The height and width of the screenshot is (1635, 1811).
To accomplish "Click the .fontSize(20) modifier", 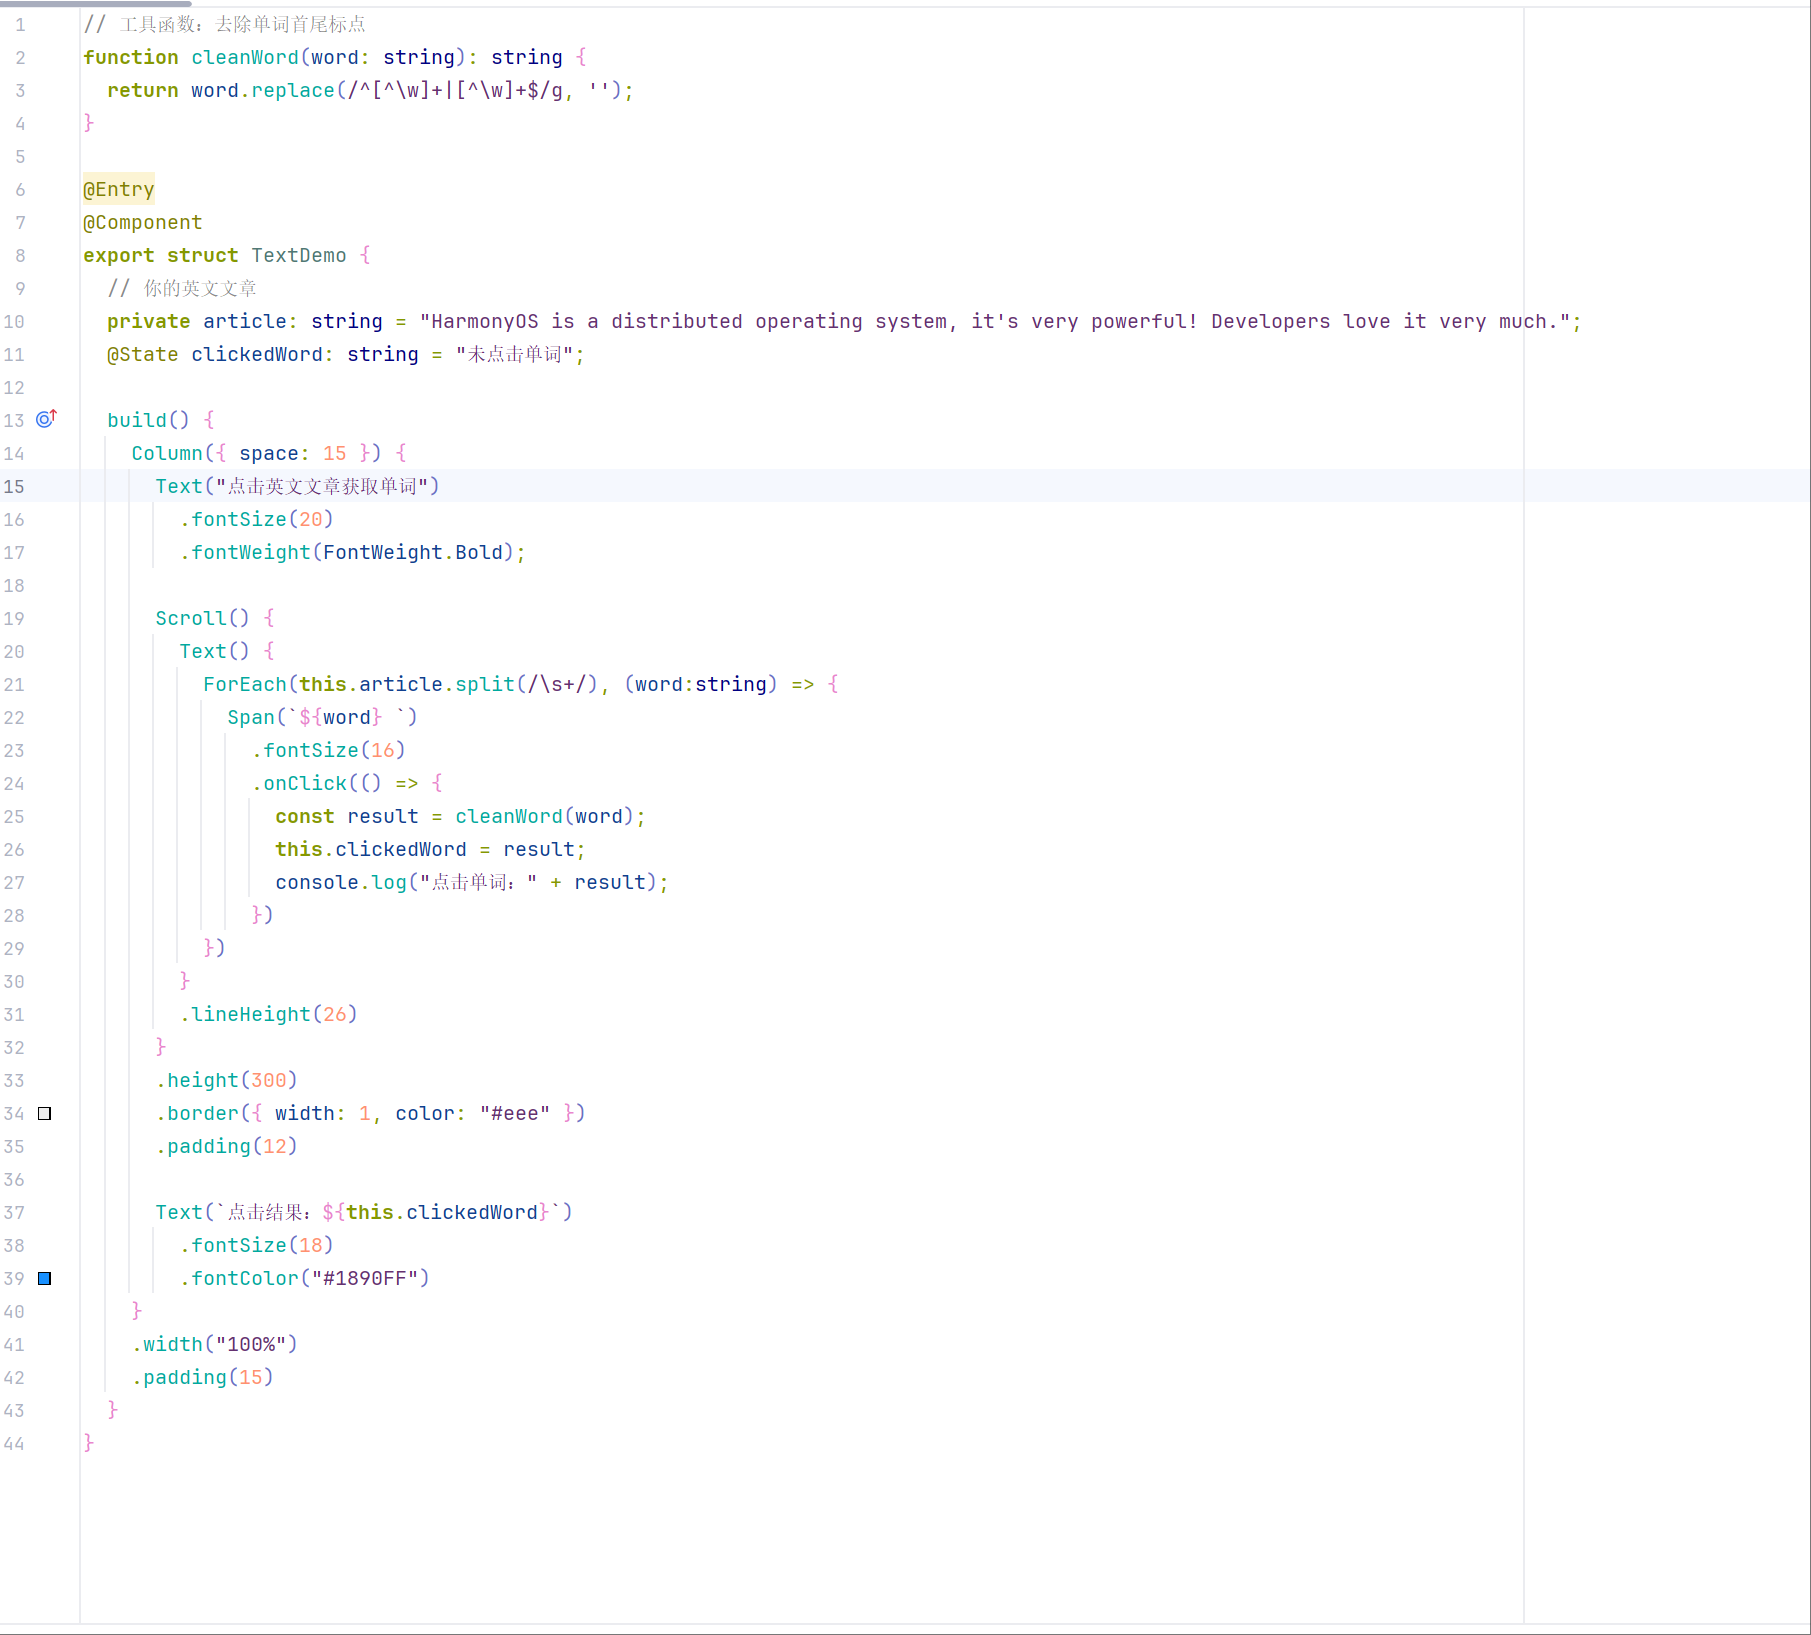I will pos(256,519).
